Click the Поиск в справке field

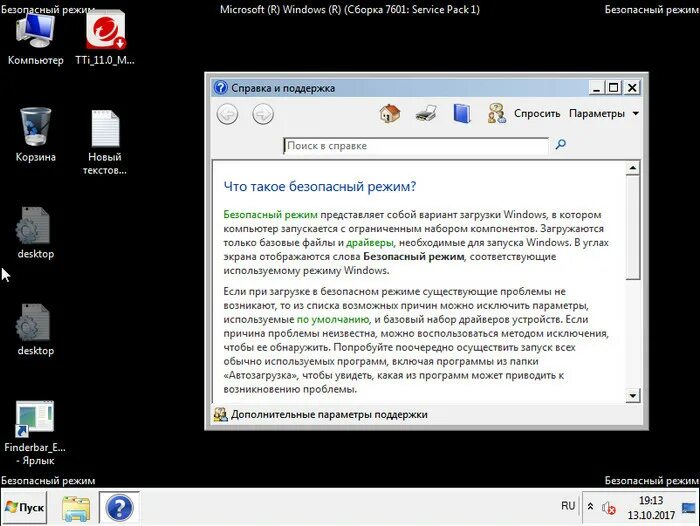[x=416, y=146]
